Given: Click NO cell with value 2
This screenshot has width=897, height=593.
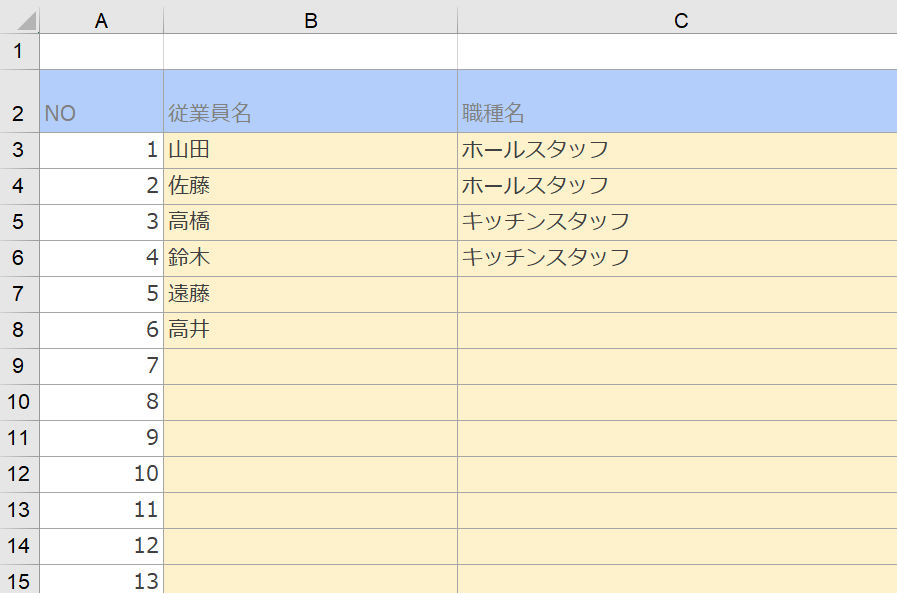Looking at the screenshot, I should pos(101,186).
